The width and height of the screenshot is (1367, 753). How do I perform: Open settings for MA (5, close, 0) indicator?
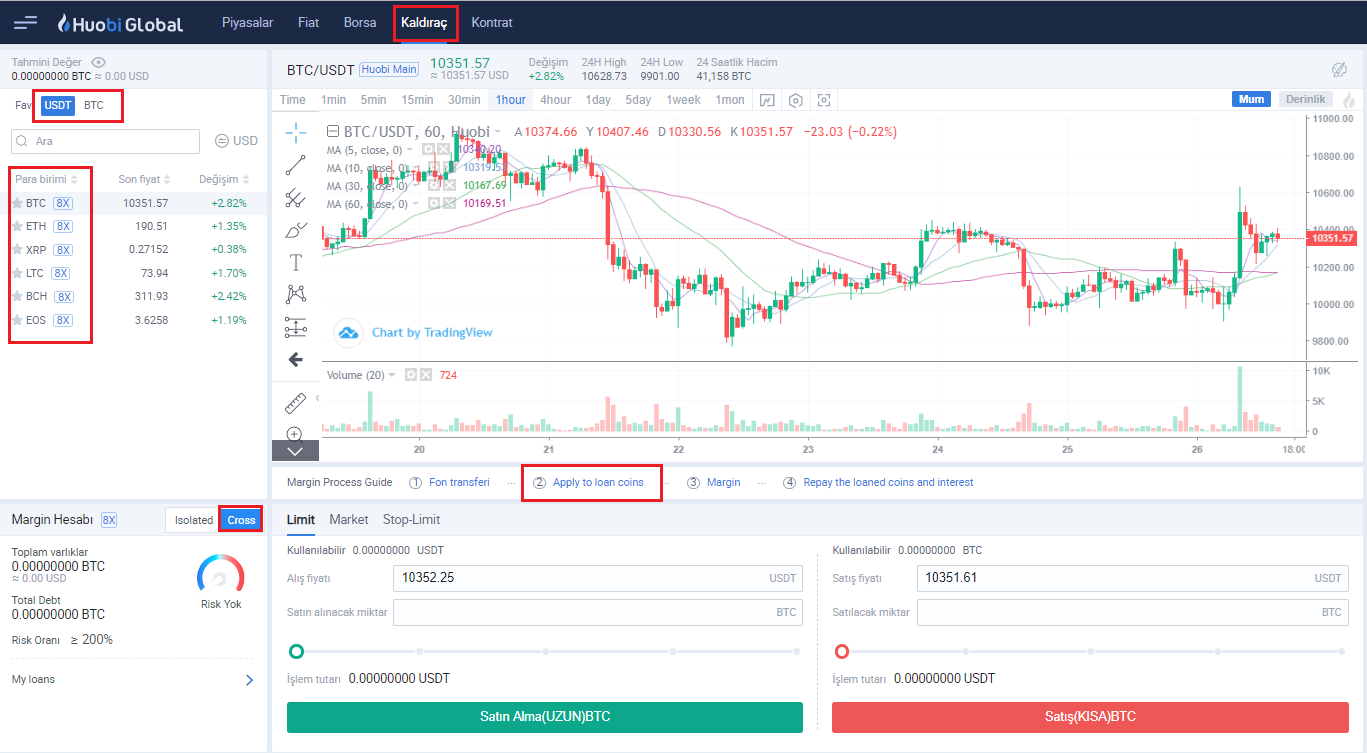tap(429, 150)
